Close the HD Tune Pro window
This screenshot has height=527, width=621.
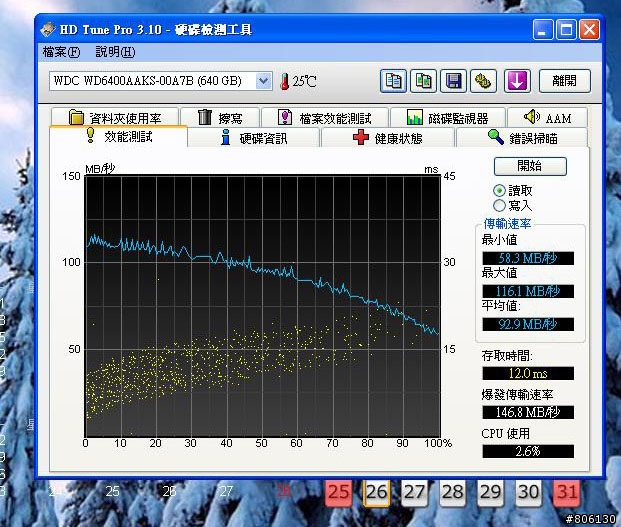coord(590,30)
